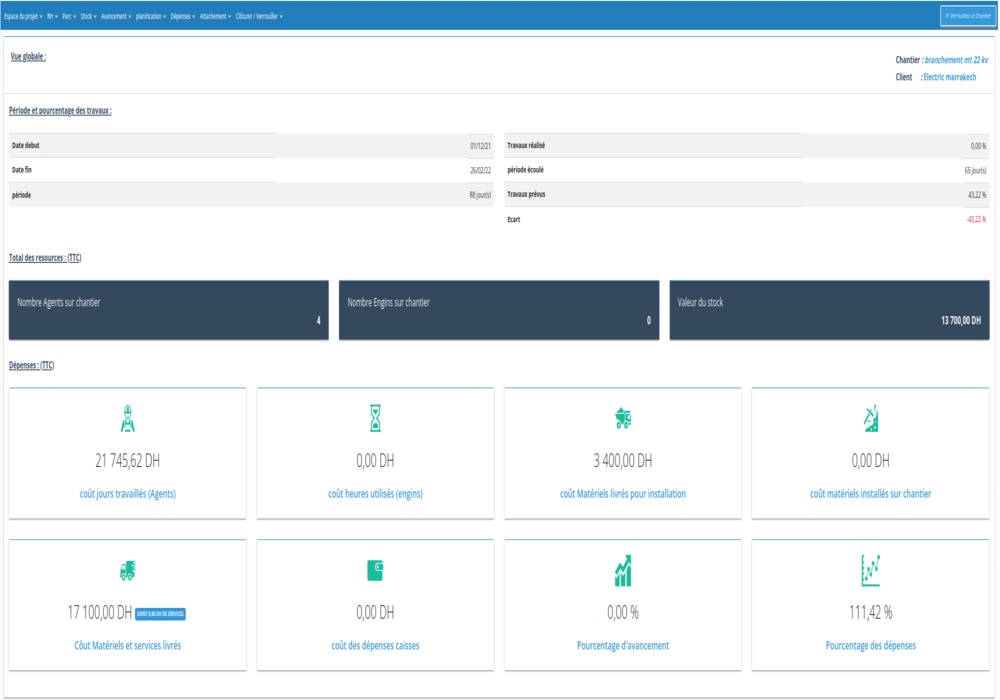Click the growth chart icon for progress
1000x700 pixels.
[x=622, y=570]
